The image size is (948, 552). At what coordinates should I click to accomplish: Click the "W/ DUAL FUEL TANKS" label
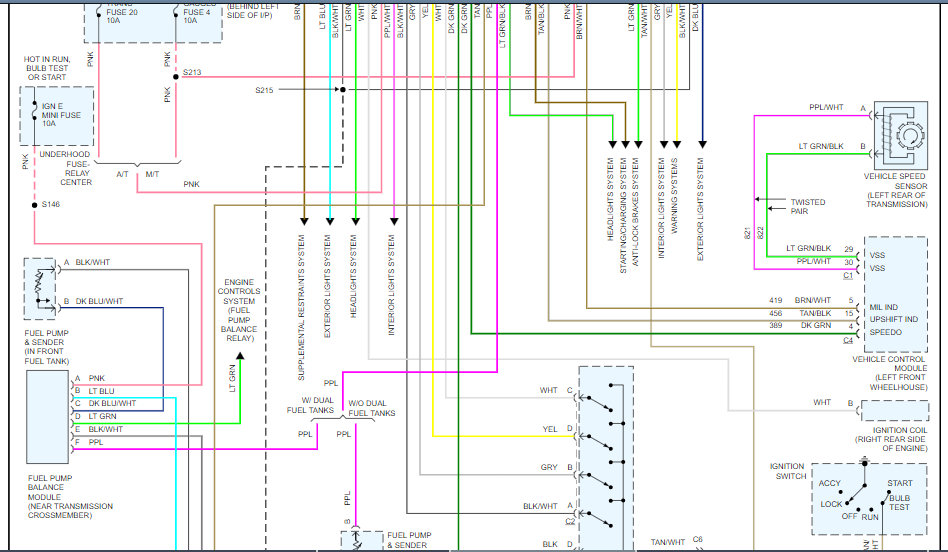(x=310, y=405)
